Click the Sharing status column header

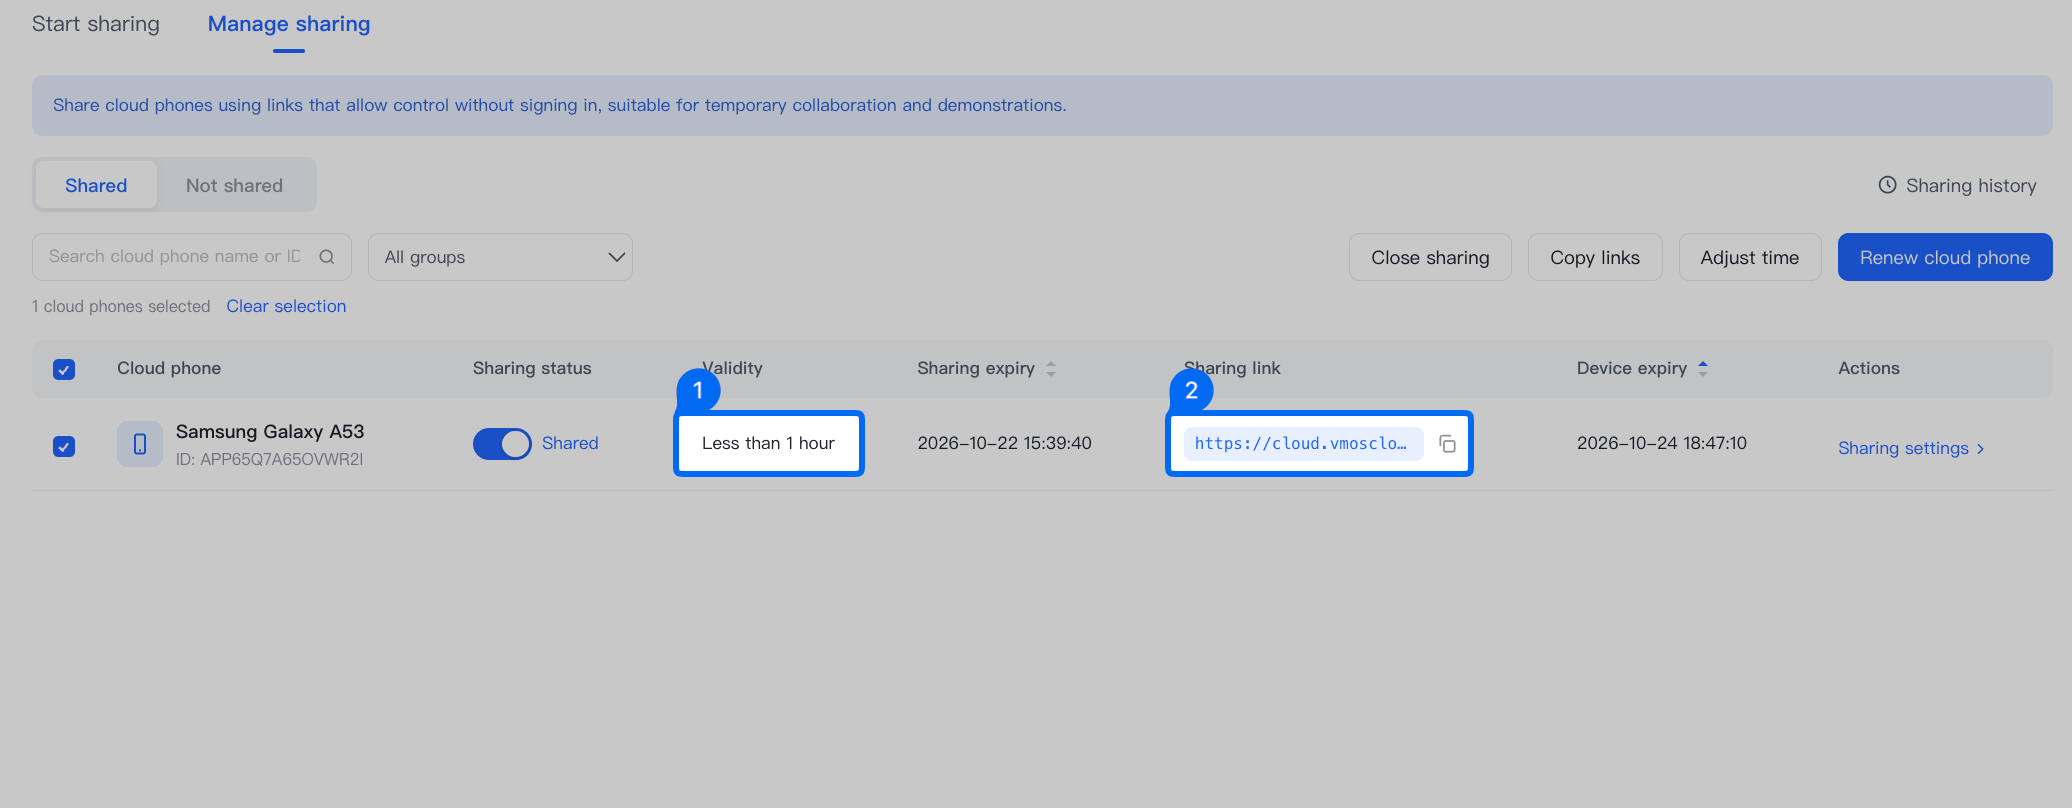click(x=532, y=368)
